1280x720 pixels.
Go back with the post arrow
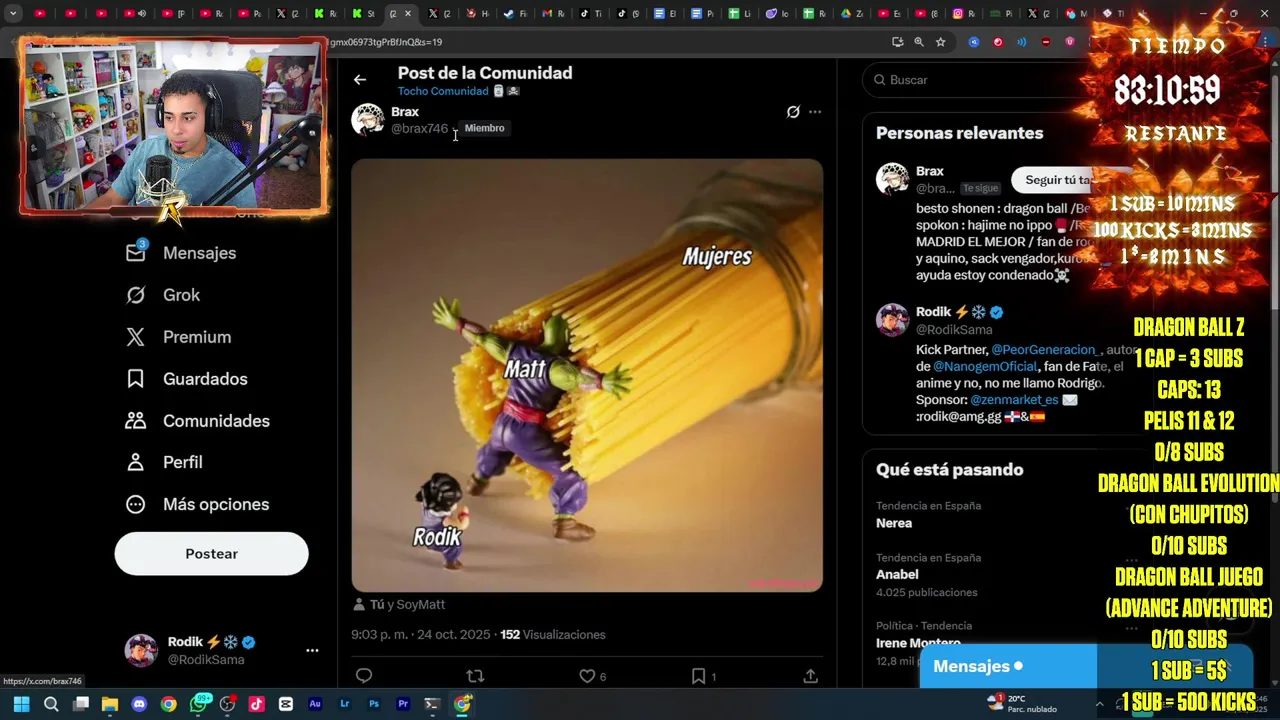pyautogui.click(x=360, y=80)
